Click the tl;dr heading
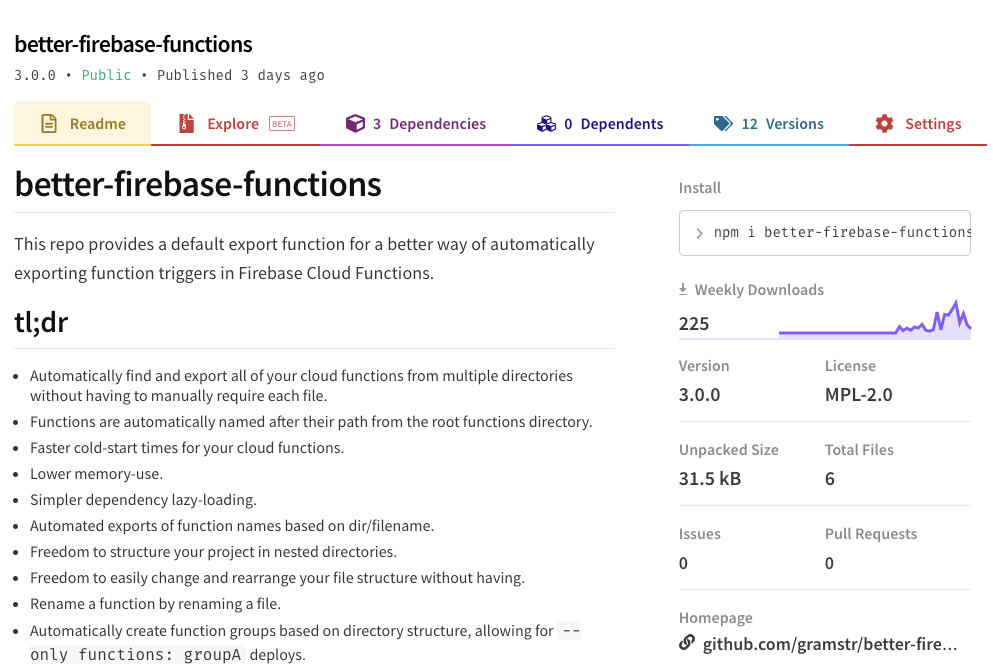 [42, 322]
